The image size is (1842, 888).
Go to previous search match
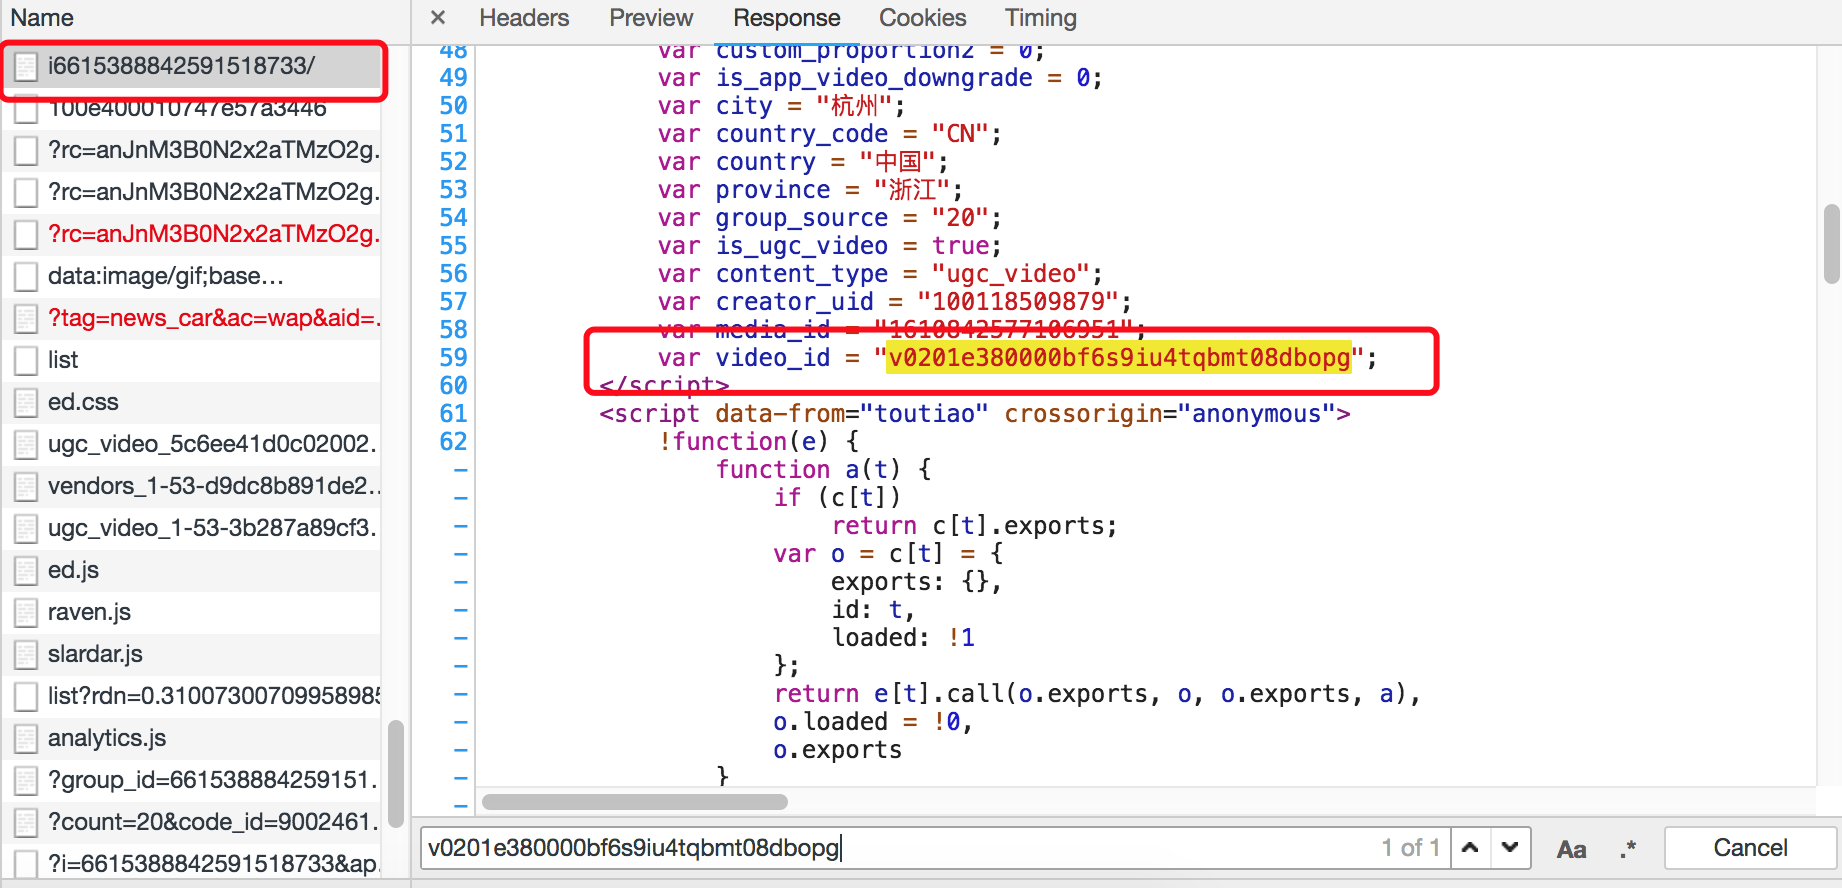1470,848
